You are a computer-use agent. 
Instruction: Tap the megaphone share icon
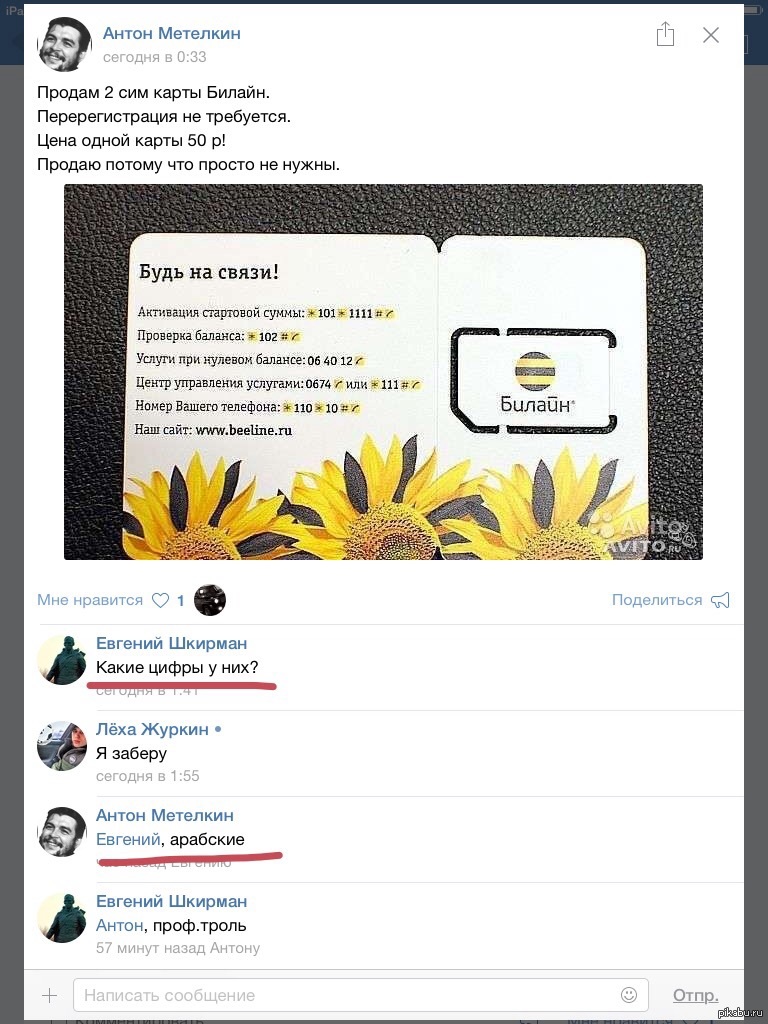click(x=720, y=600)
